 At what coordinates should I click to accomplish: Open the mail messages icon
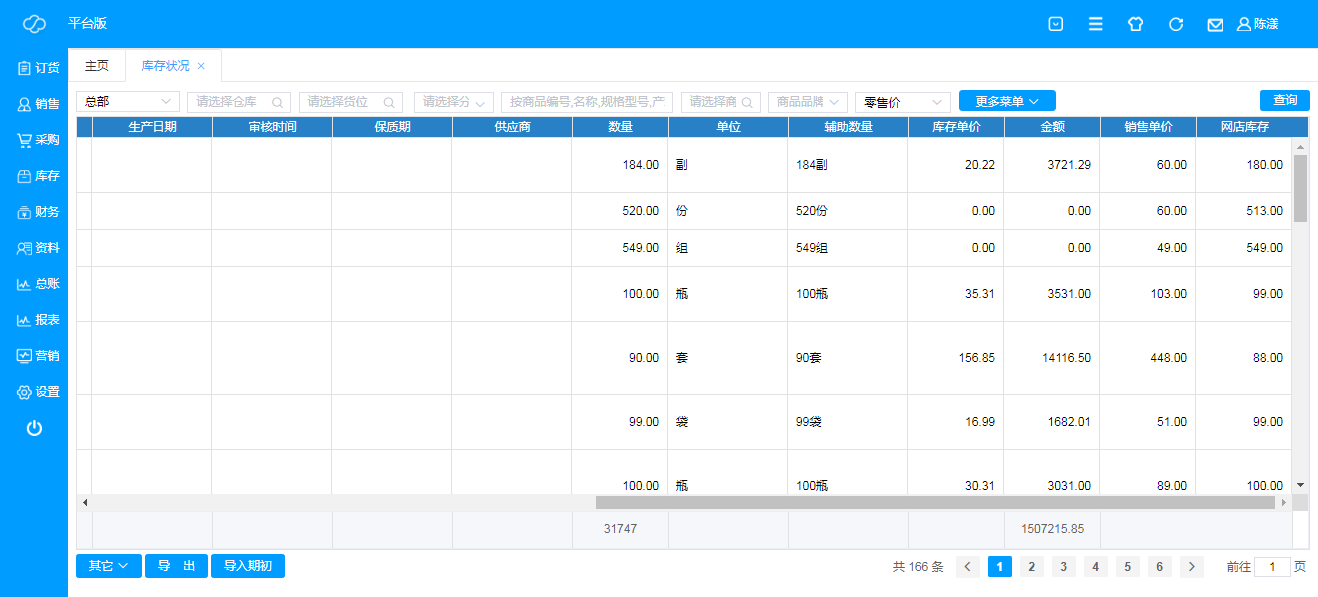click(1215, 24)
